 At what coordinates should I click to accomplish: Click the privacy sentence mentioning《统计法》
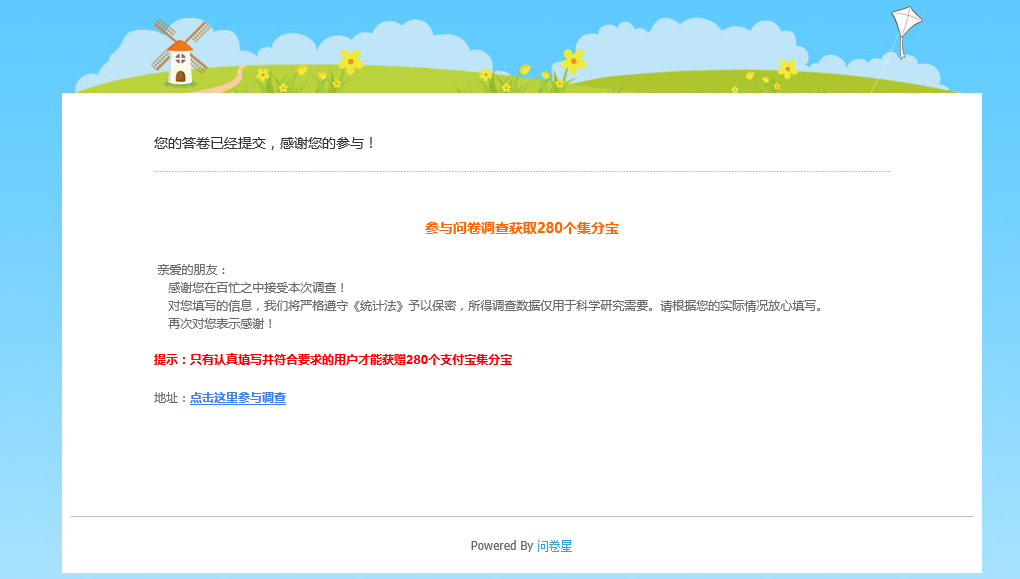point(496,306)
